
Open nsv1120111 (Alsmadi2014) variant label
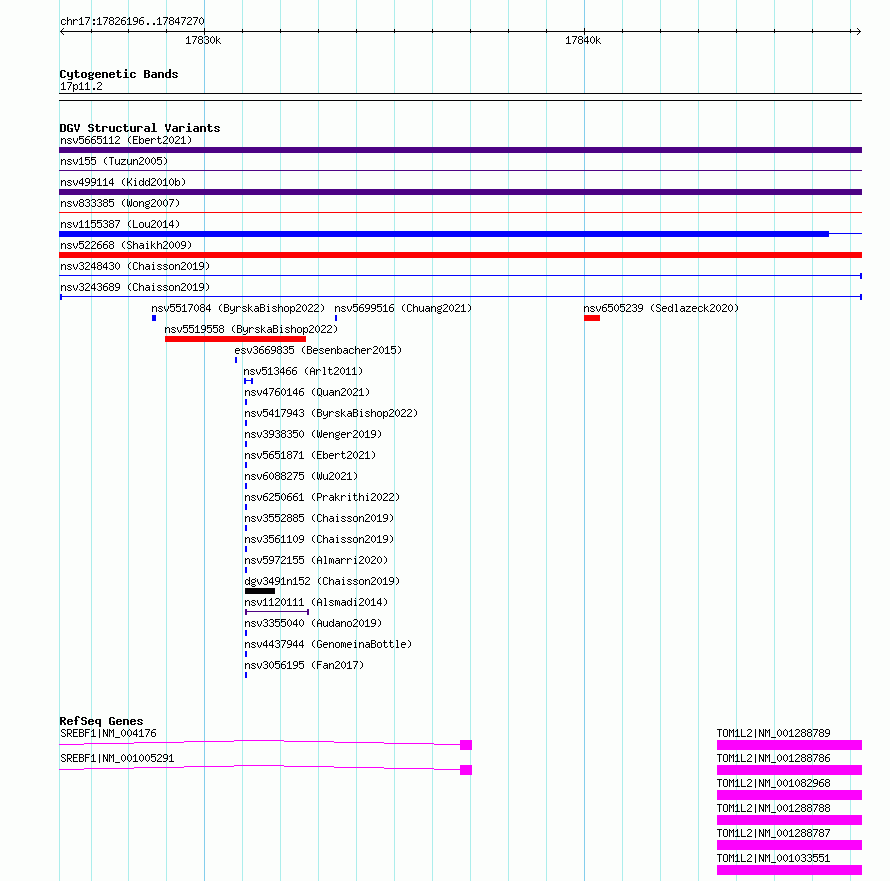pyautogui.click(x=316, y=602)
